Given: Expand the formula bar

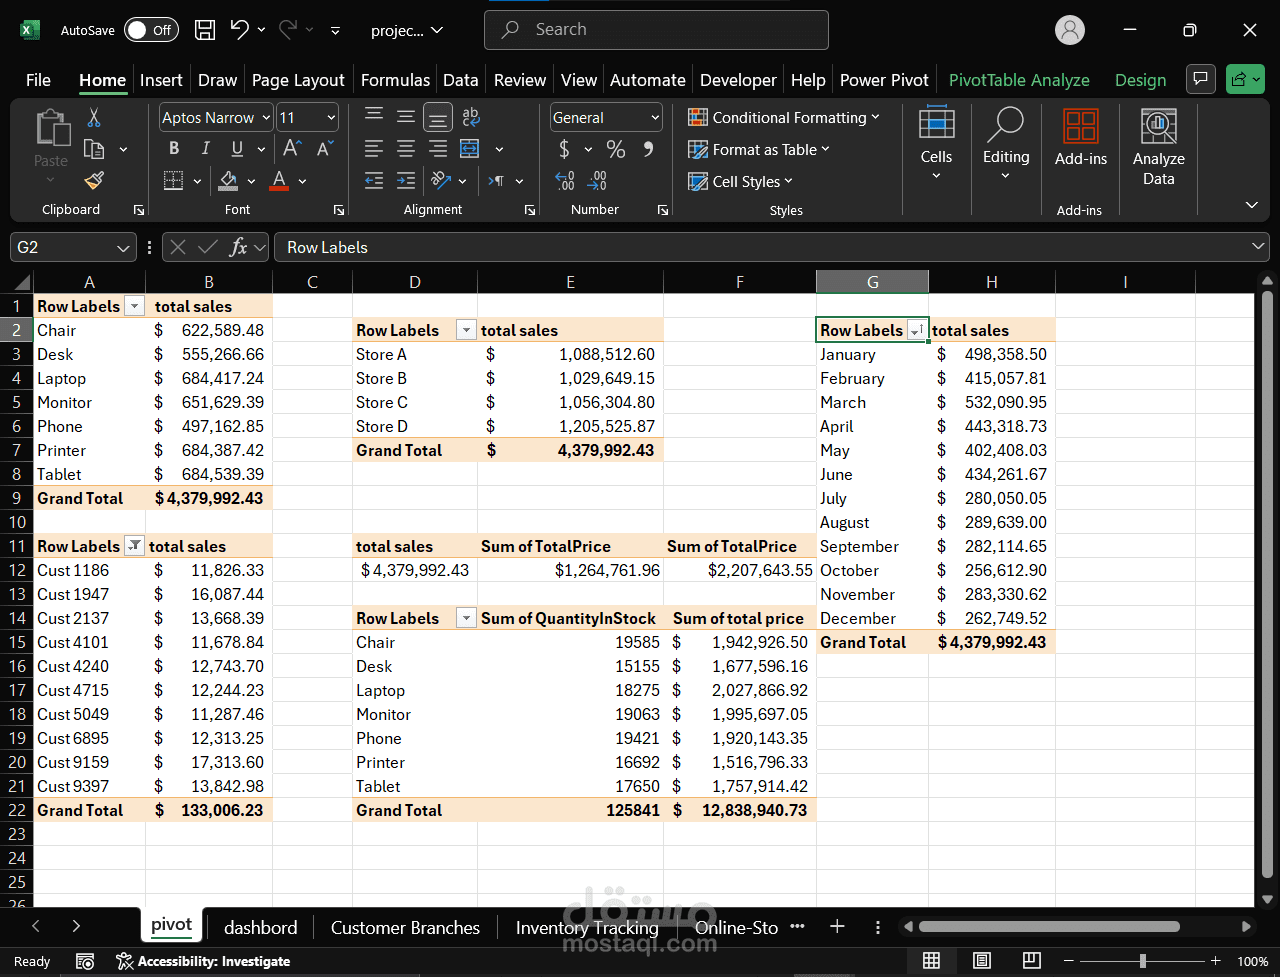Looking at the screenshot, I should click(1258, 247).
